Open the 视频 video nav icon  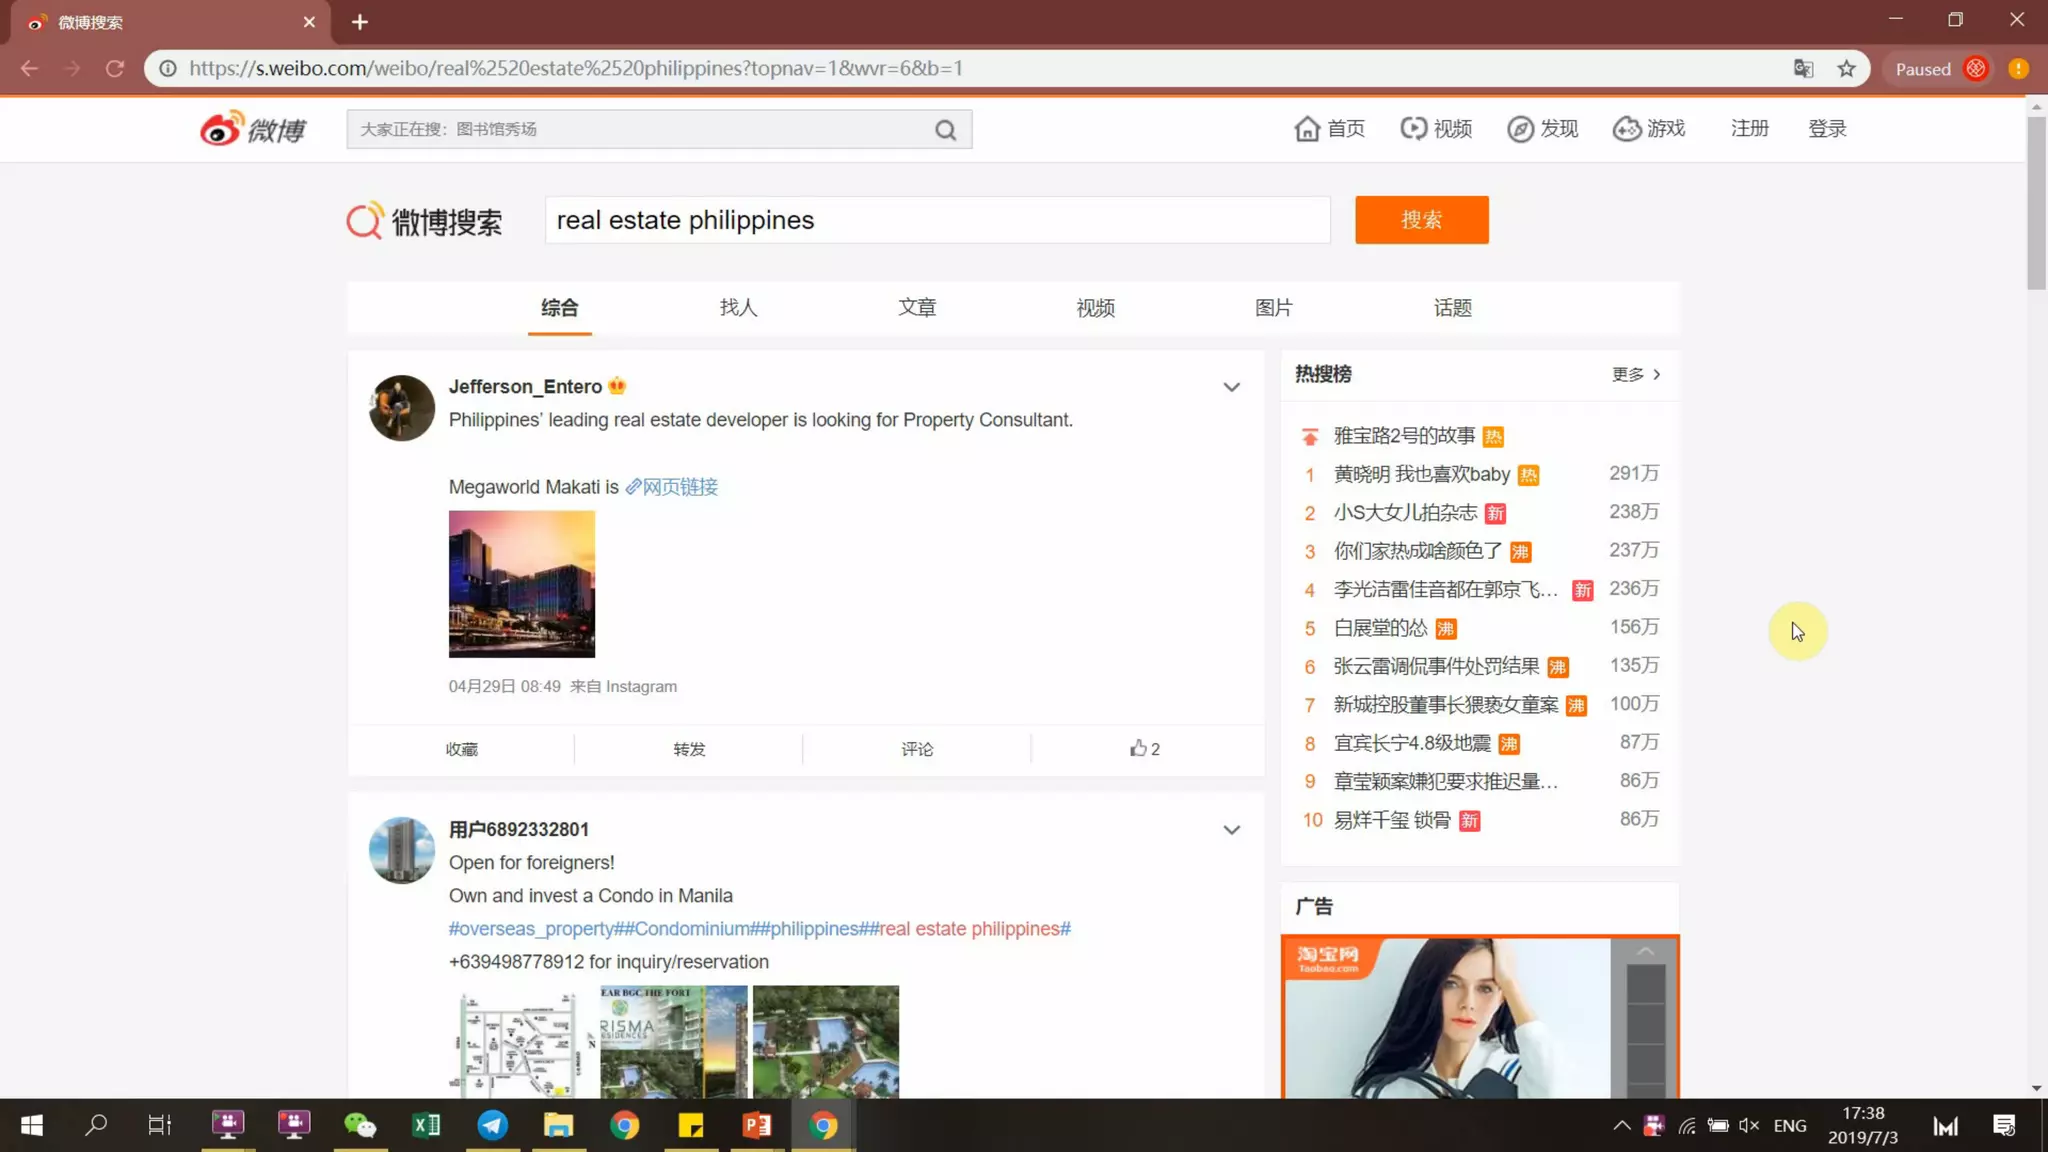click(x=1413, y=129)
